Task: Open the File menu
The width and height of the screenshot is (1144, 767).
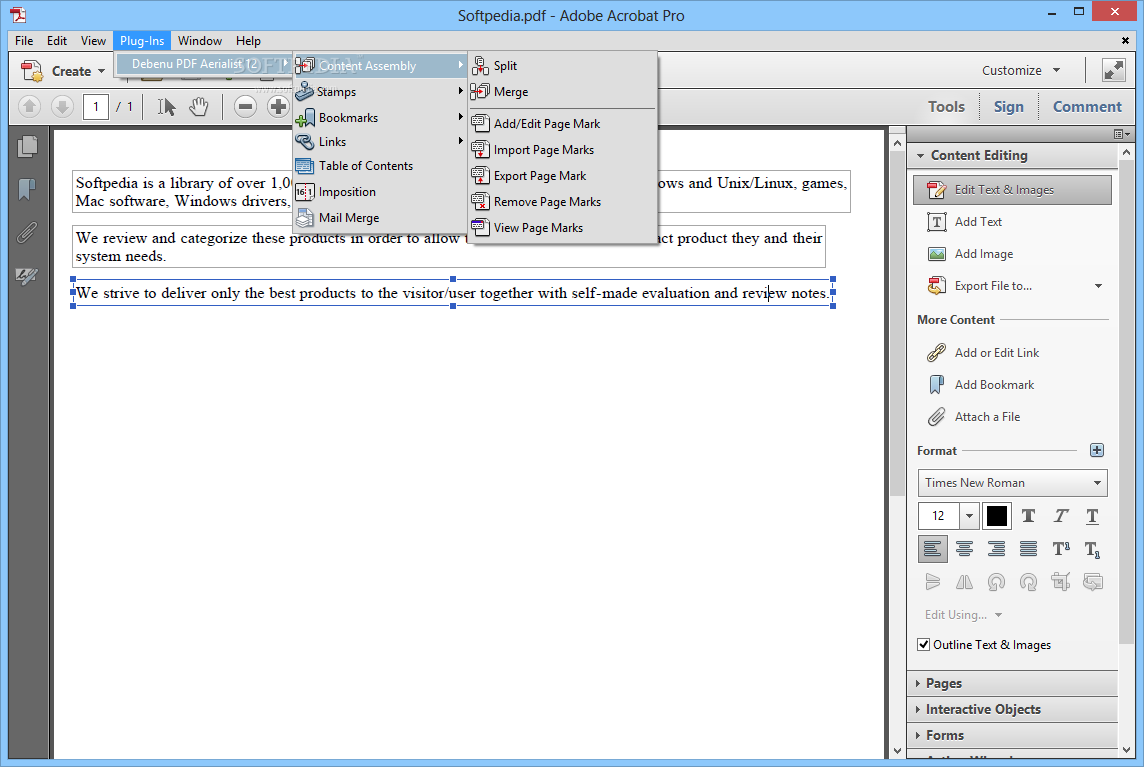Action: click(x=24, y=41)
